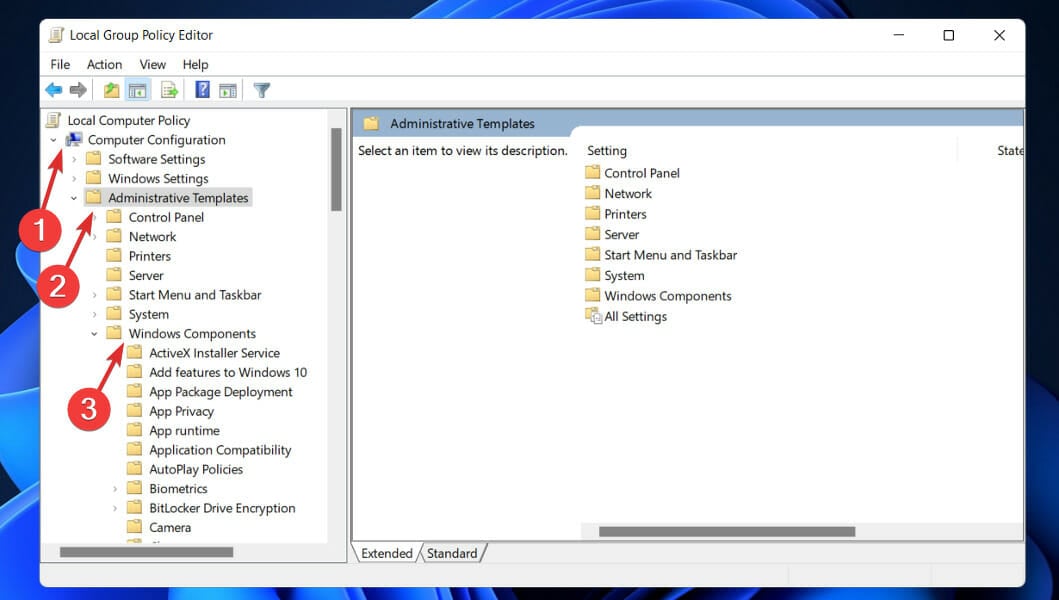The image size is (1059, 600).
Task: Click the Local Group Policy Editor title bar icon
Action: pyautogui.click(x=57, y=35)
